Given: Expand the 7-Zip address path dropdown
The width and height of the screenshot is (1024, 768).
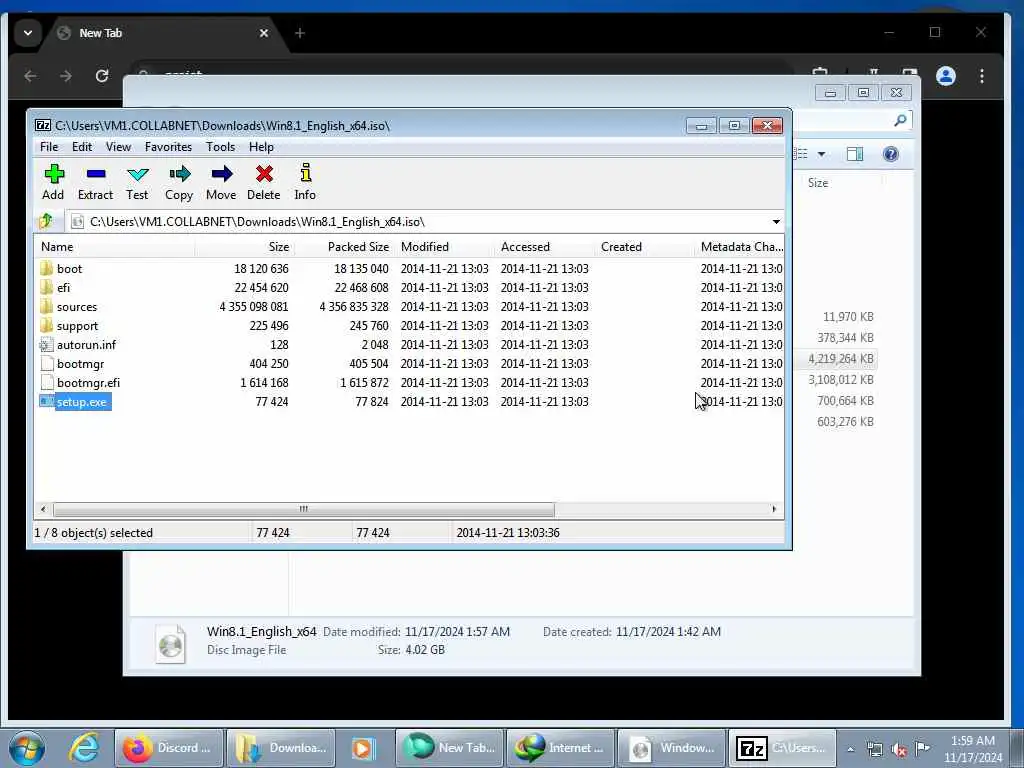Looking at the screenshot, I should 776,222.
